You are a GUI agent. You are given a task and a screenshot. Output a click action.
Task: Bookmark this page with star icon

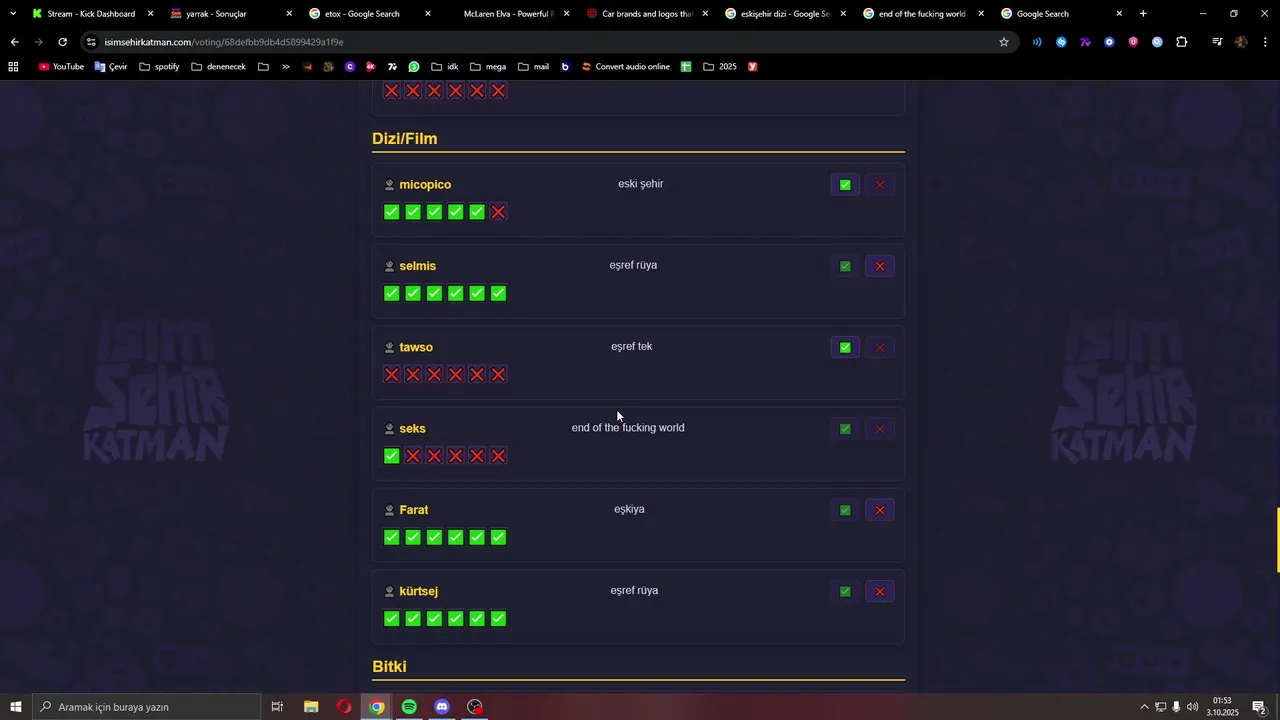1004,42
